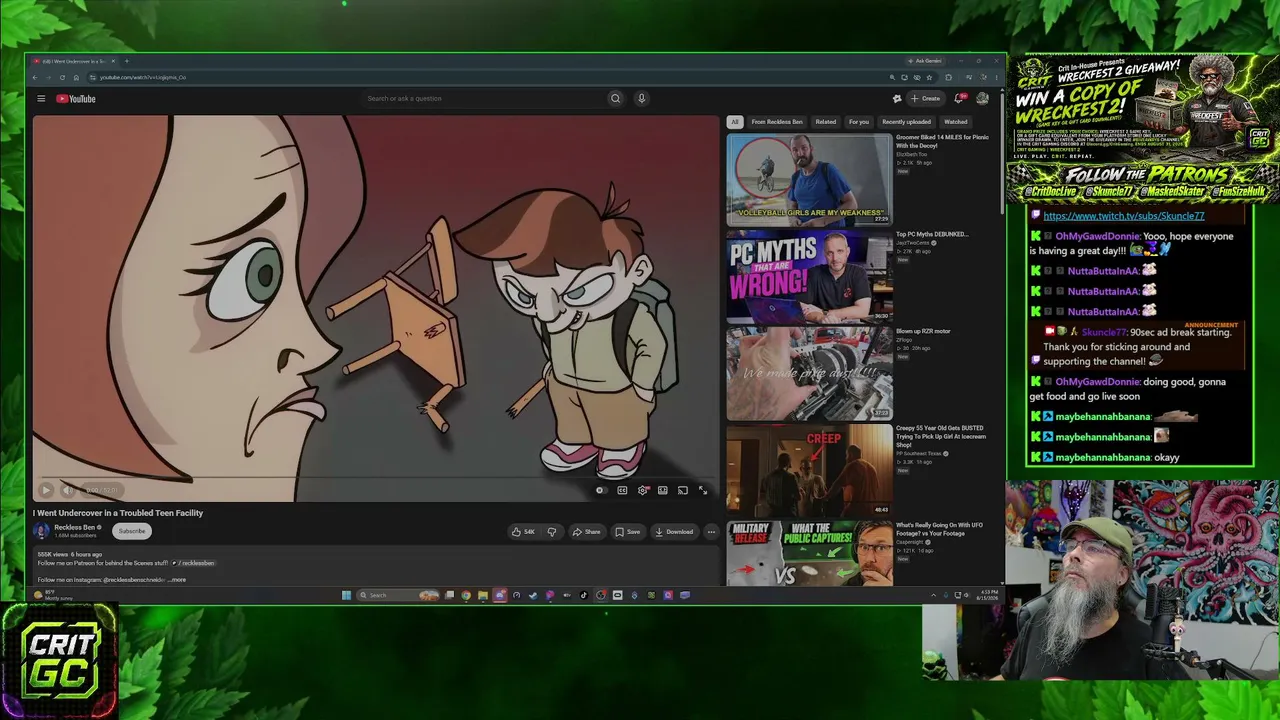Select the Recently uploaded chip

pyautogui.click(x=906, y=122)
